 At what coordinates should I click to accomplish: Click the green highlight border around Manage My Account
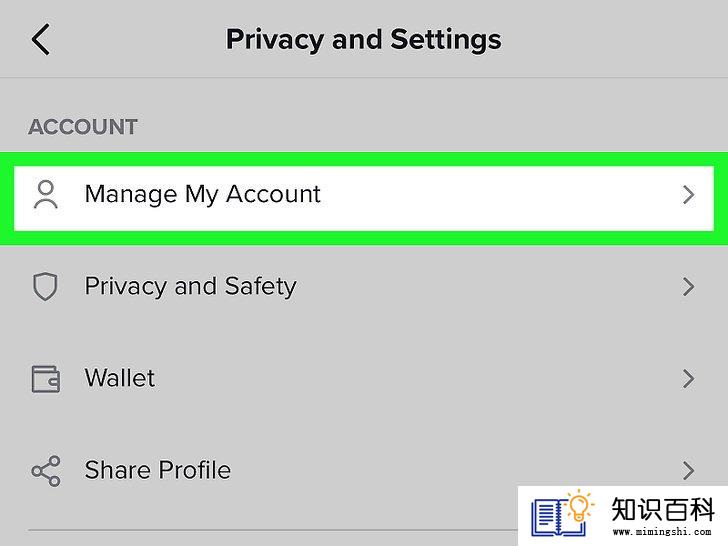(364, 159)
